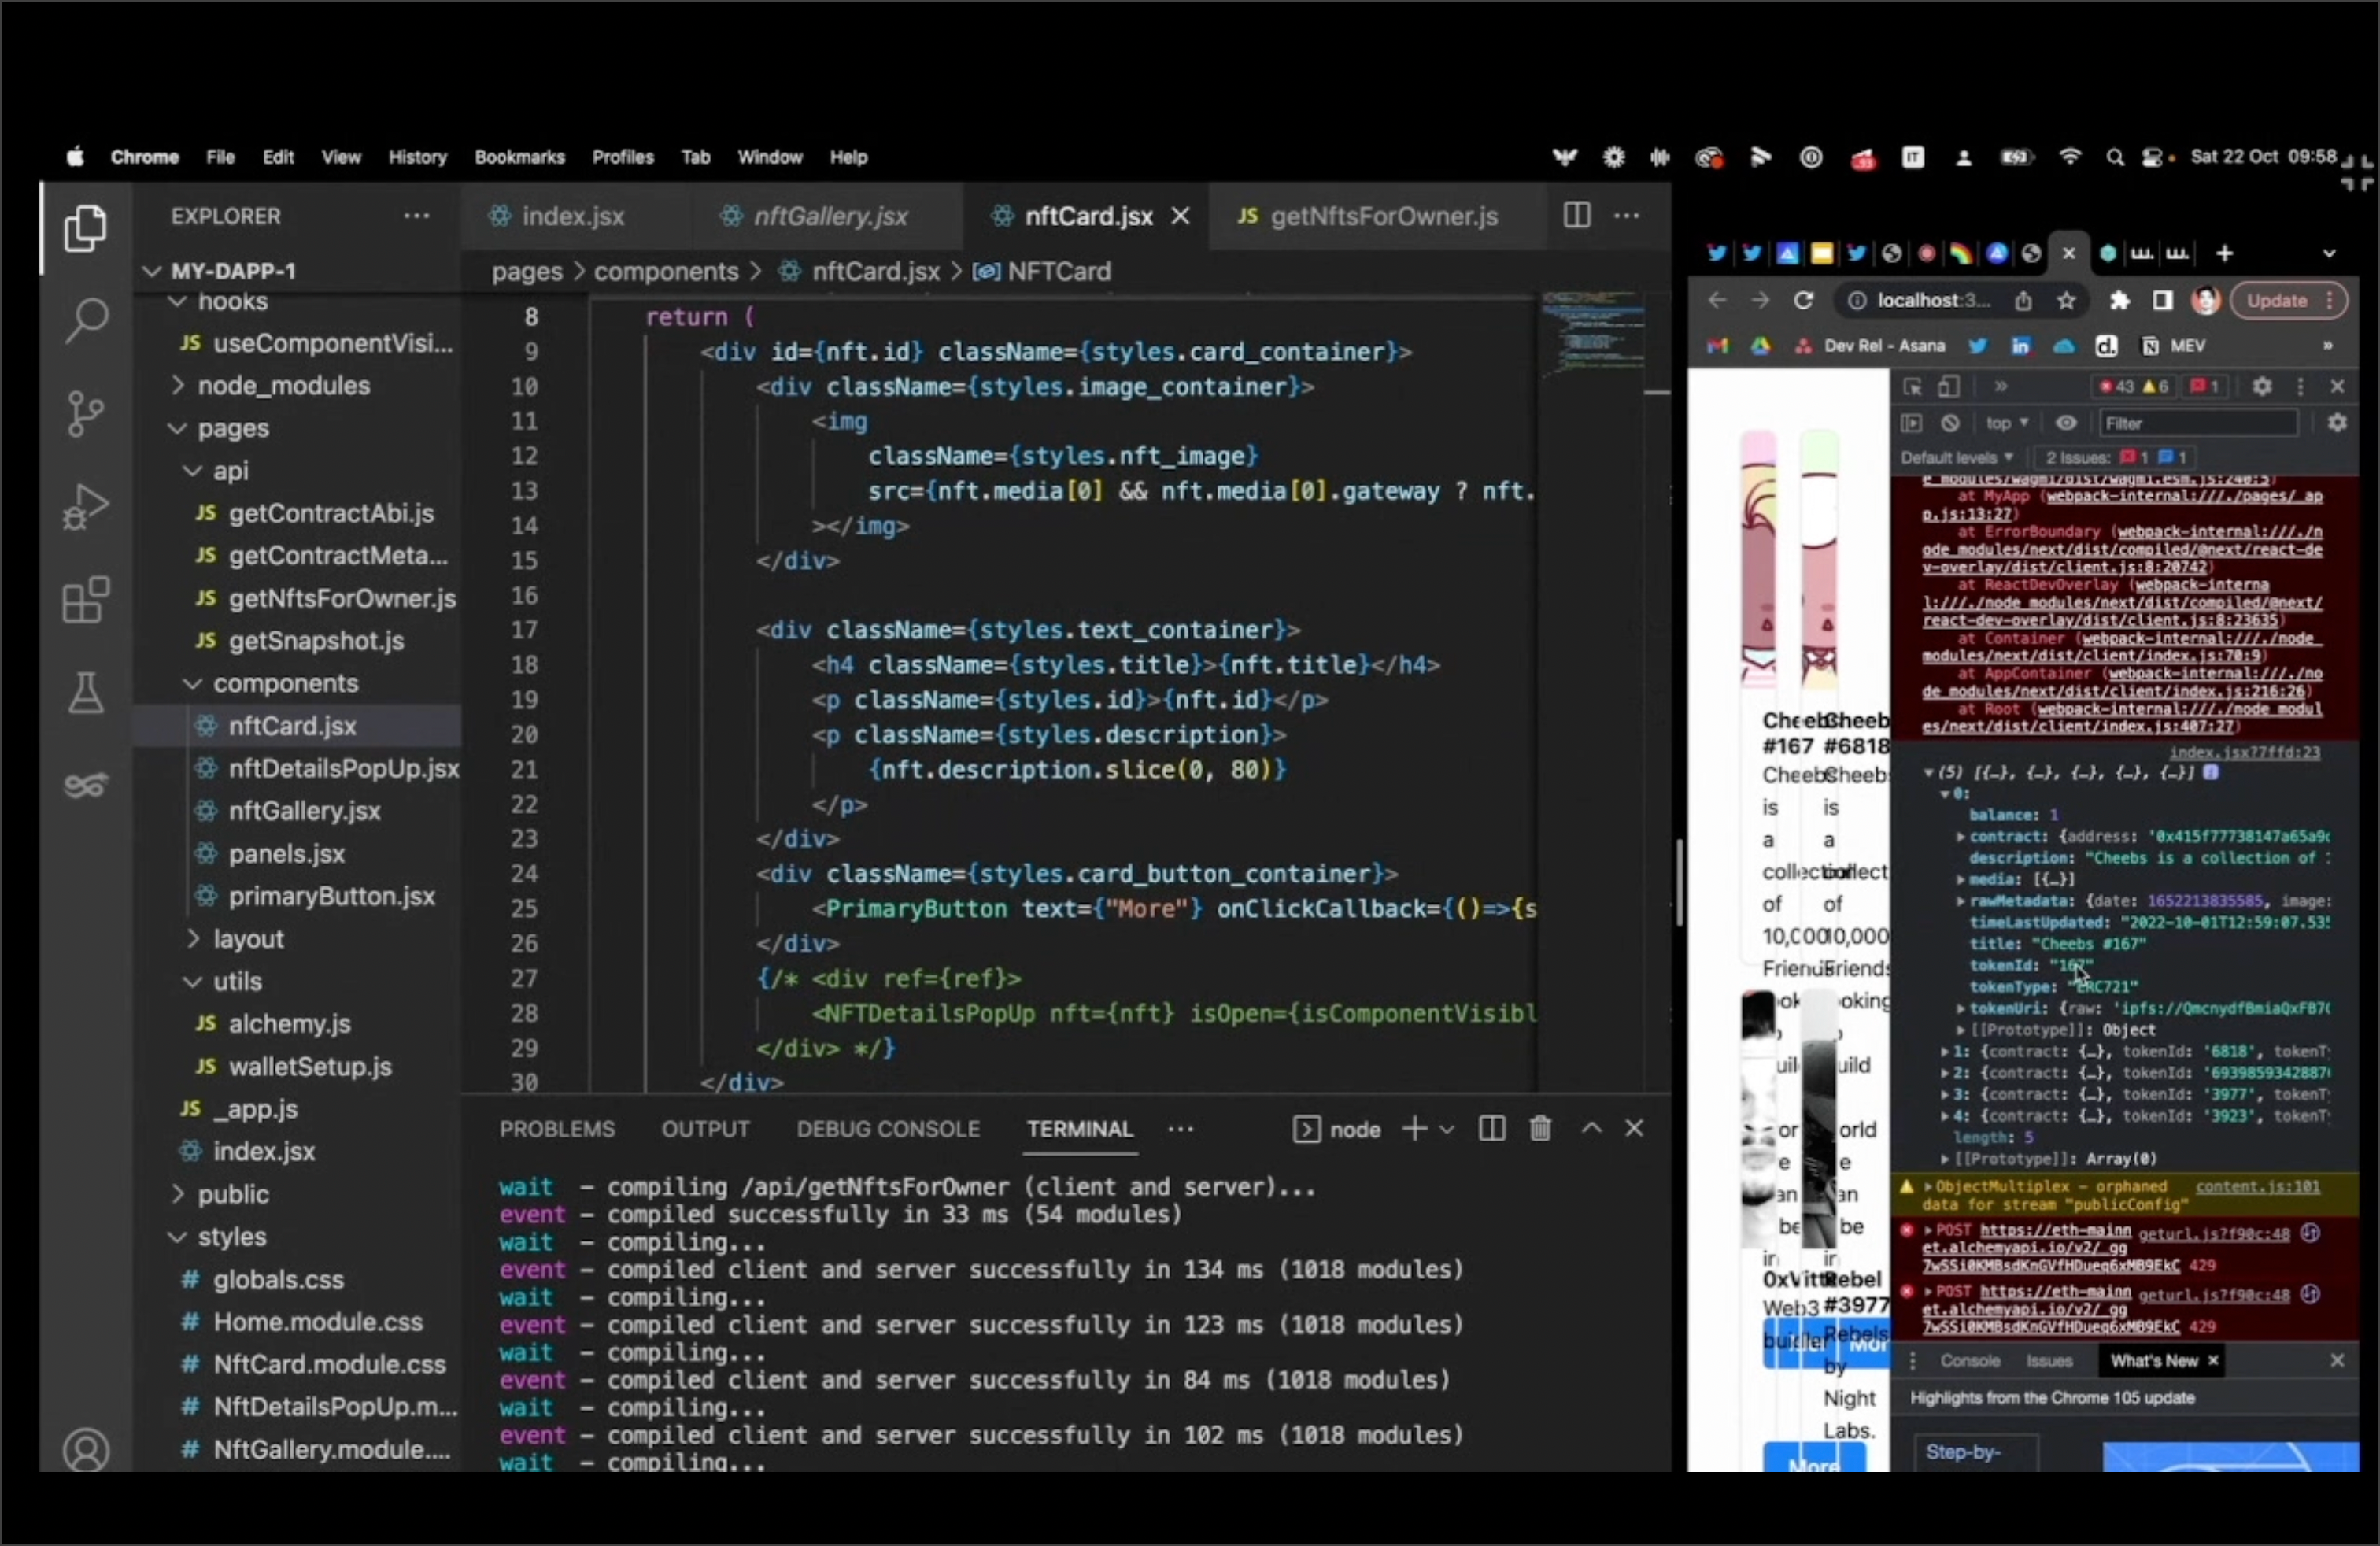Open the Explorer view in activity bar
The image size is (2380, 1546).
85,229
